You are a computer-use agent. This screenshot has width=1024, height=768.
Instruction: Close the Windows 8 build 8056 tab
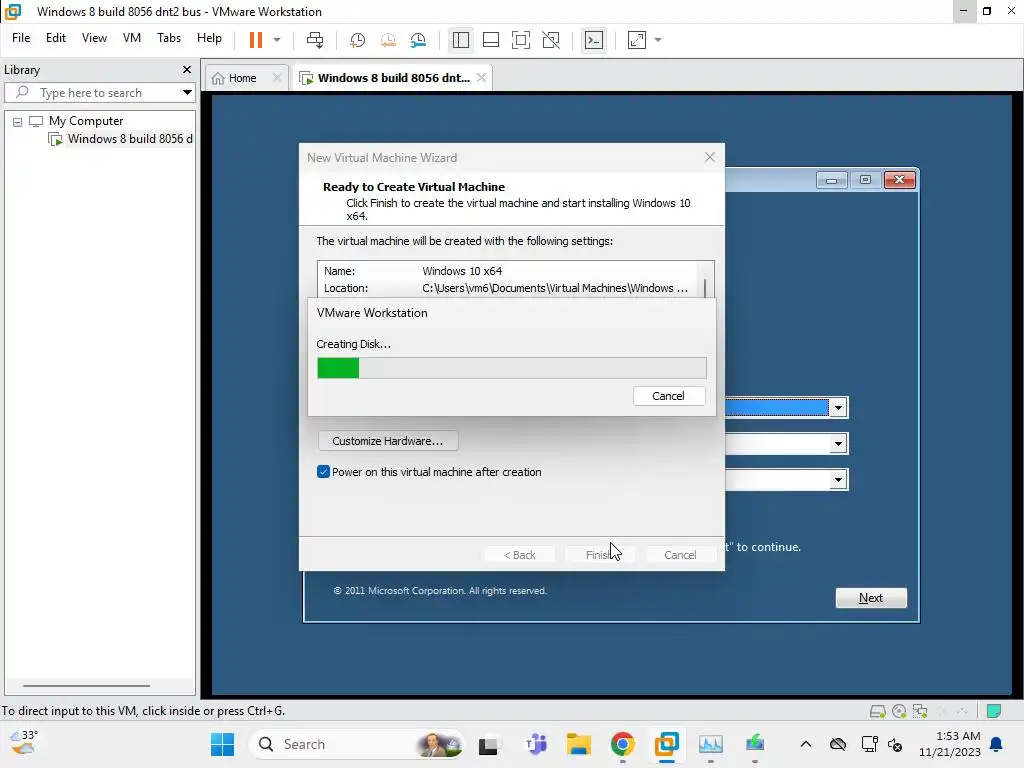481,78
